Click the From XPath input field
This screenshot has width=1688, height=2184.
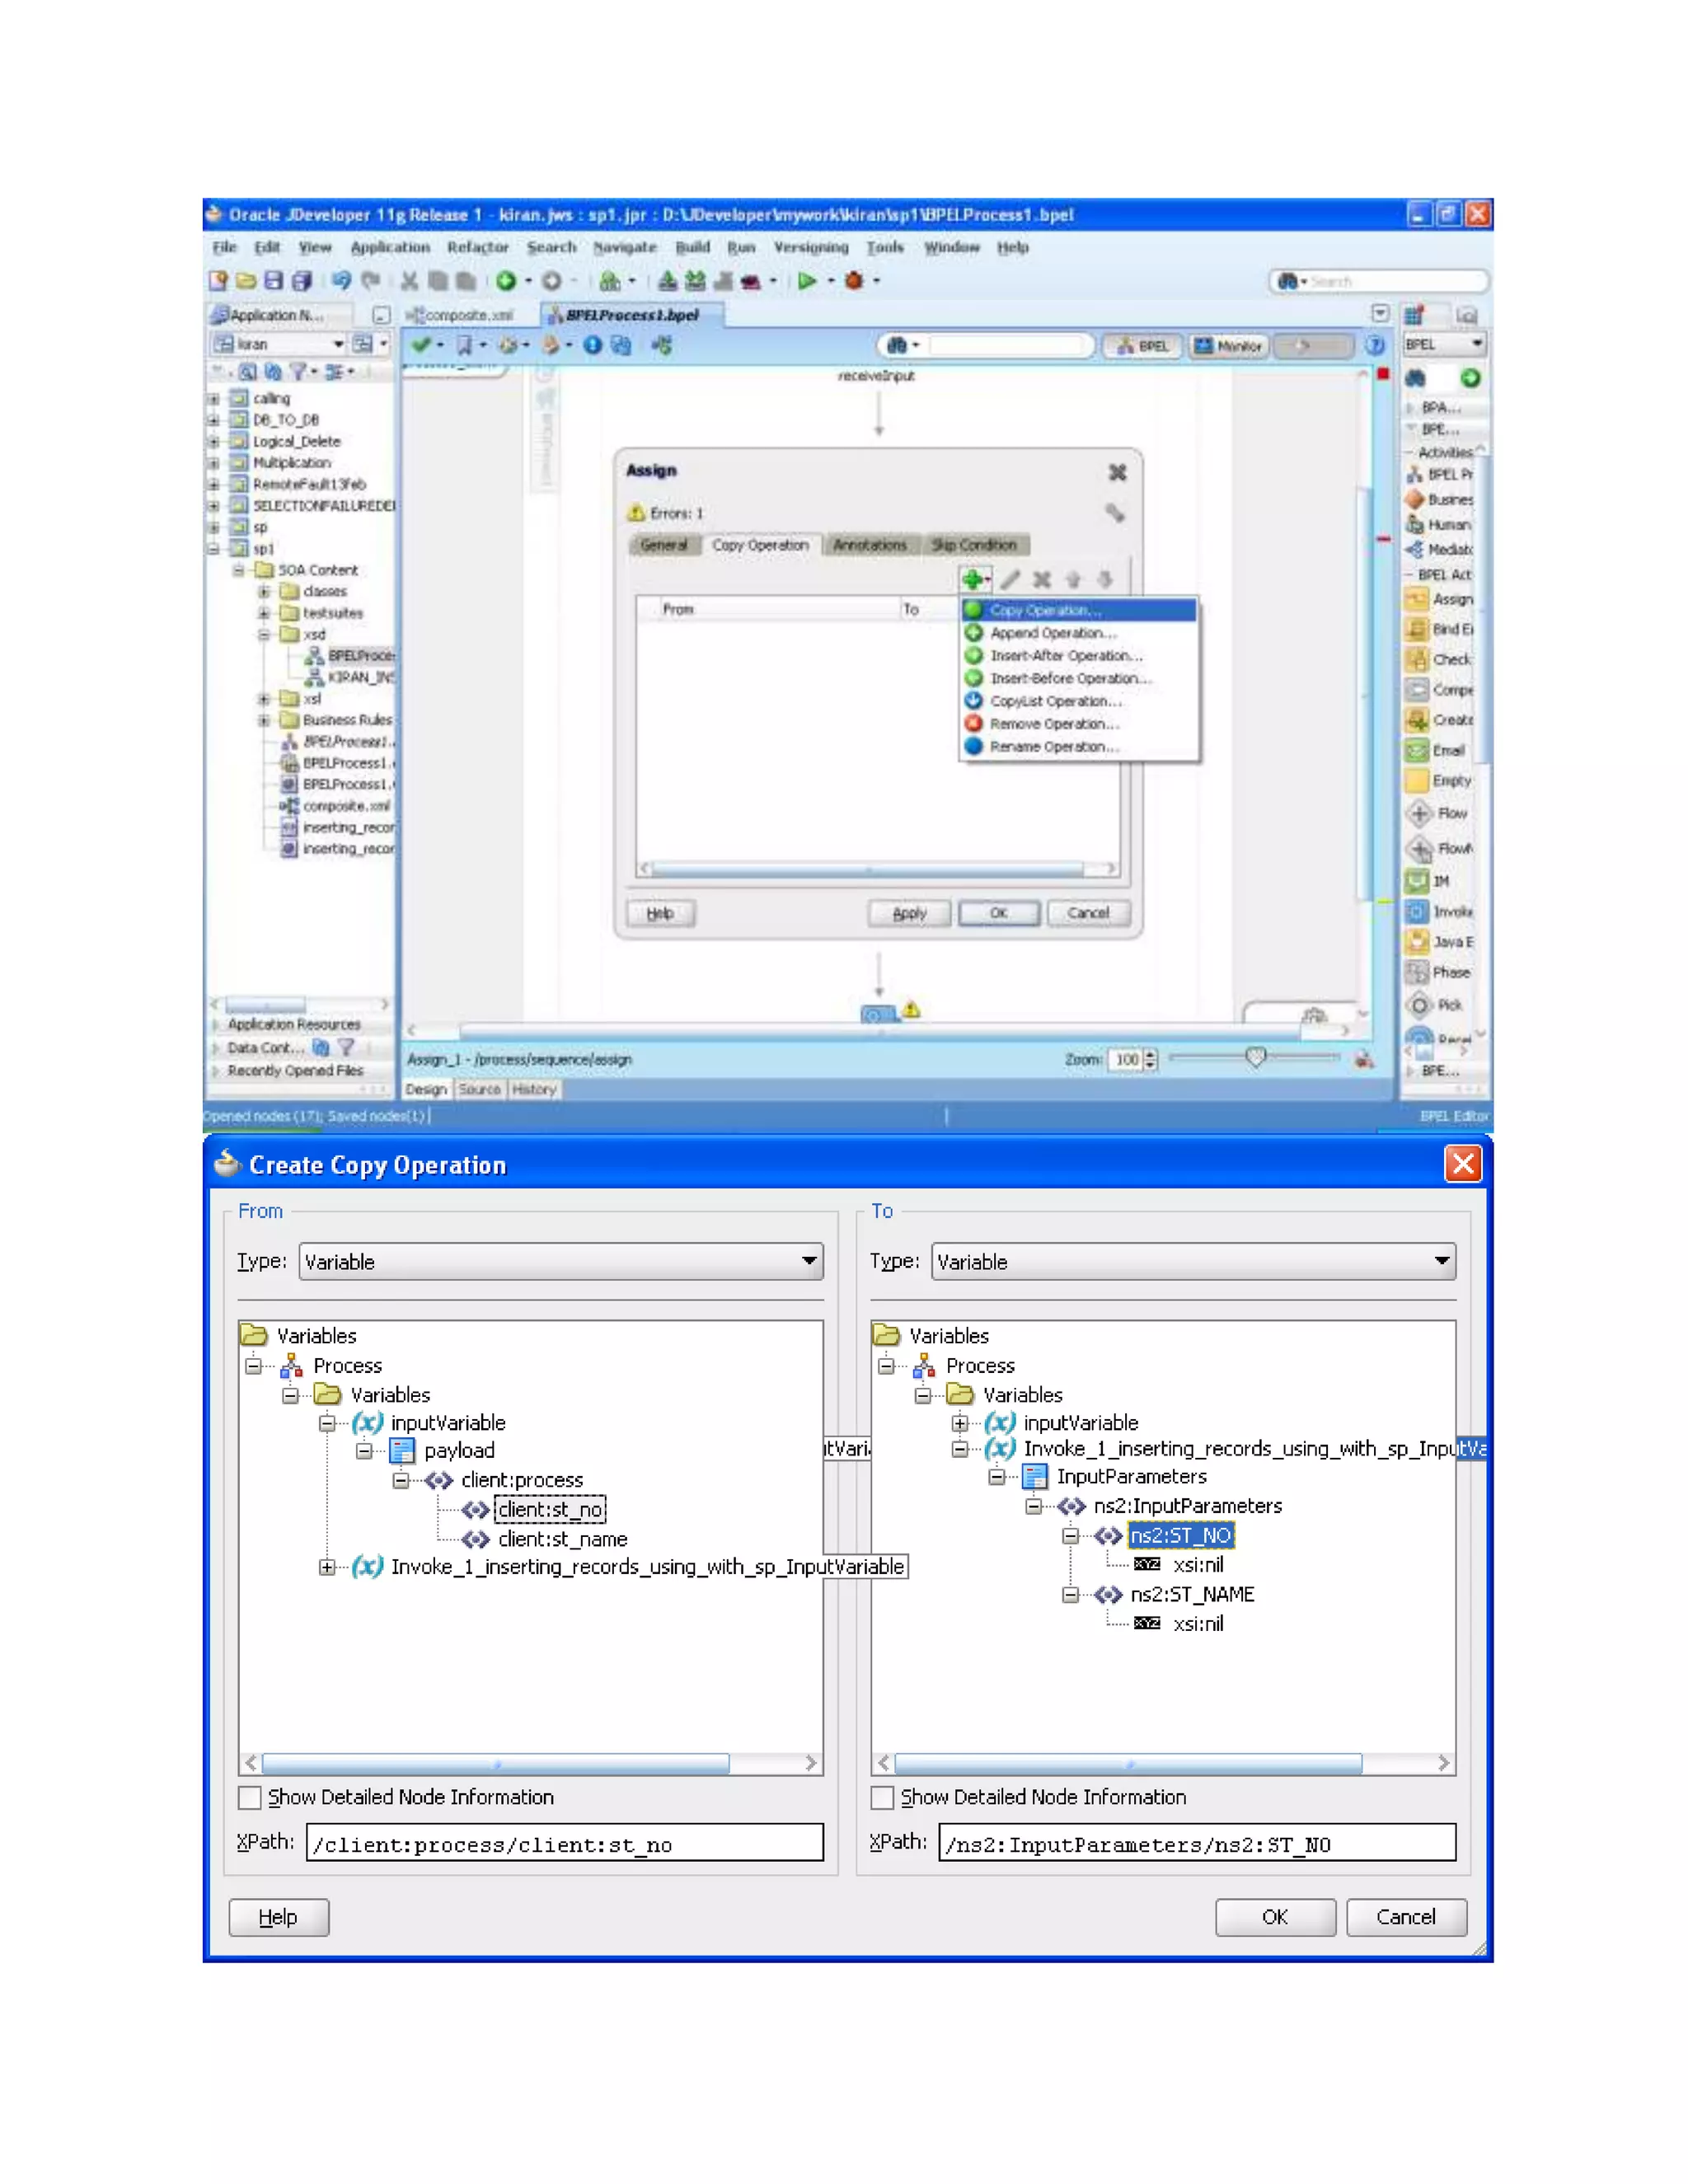pyautogui.click(x=565, y=1843)
